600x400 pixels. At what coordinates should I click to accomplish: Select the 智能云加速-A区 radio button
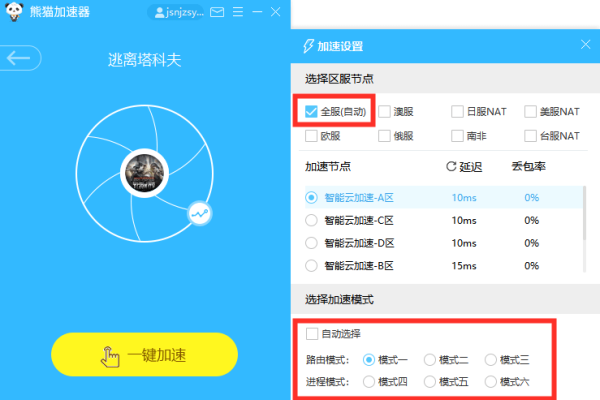coord(311,198)
